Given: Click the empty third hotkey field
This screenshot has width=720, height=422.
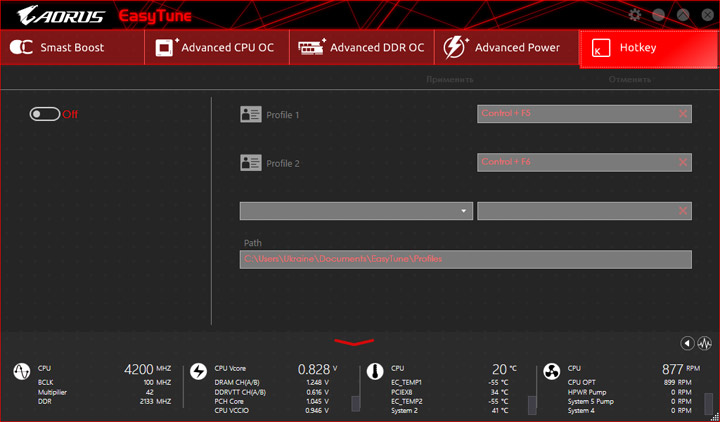Looking at the screenshot, I should click(584, 211).
